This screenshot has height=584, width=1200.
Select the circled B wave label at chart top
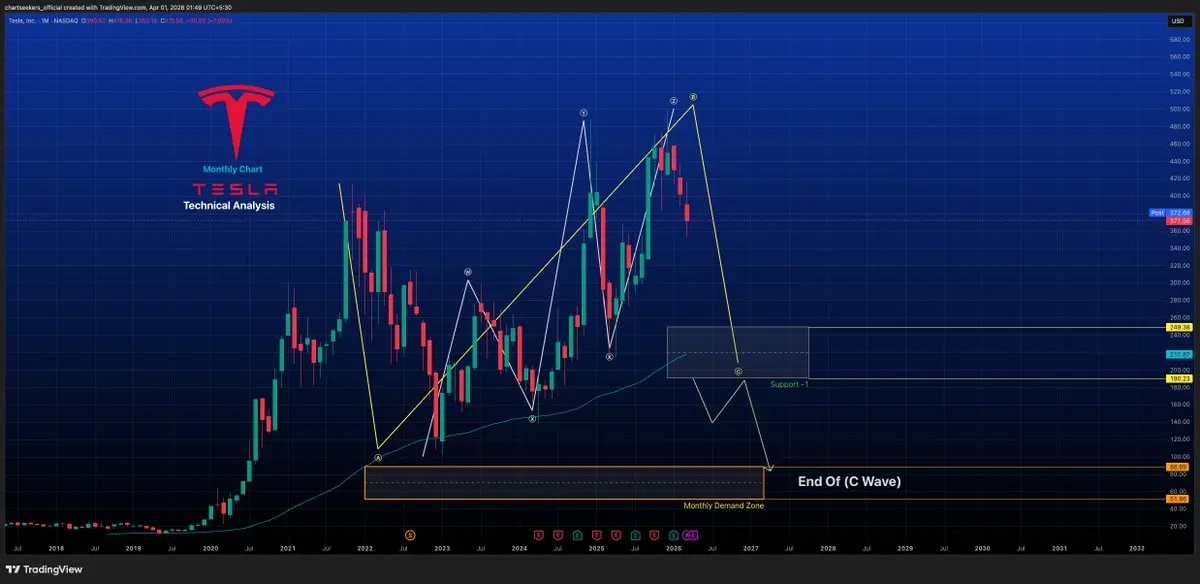[x=693, y=97]
